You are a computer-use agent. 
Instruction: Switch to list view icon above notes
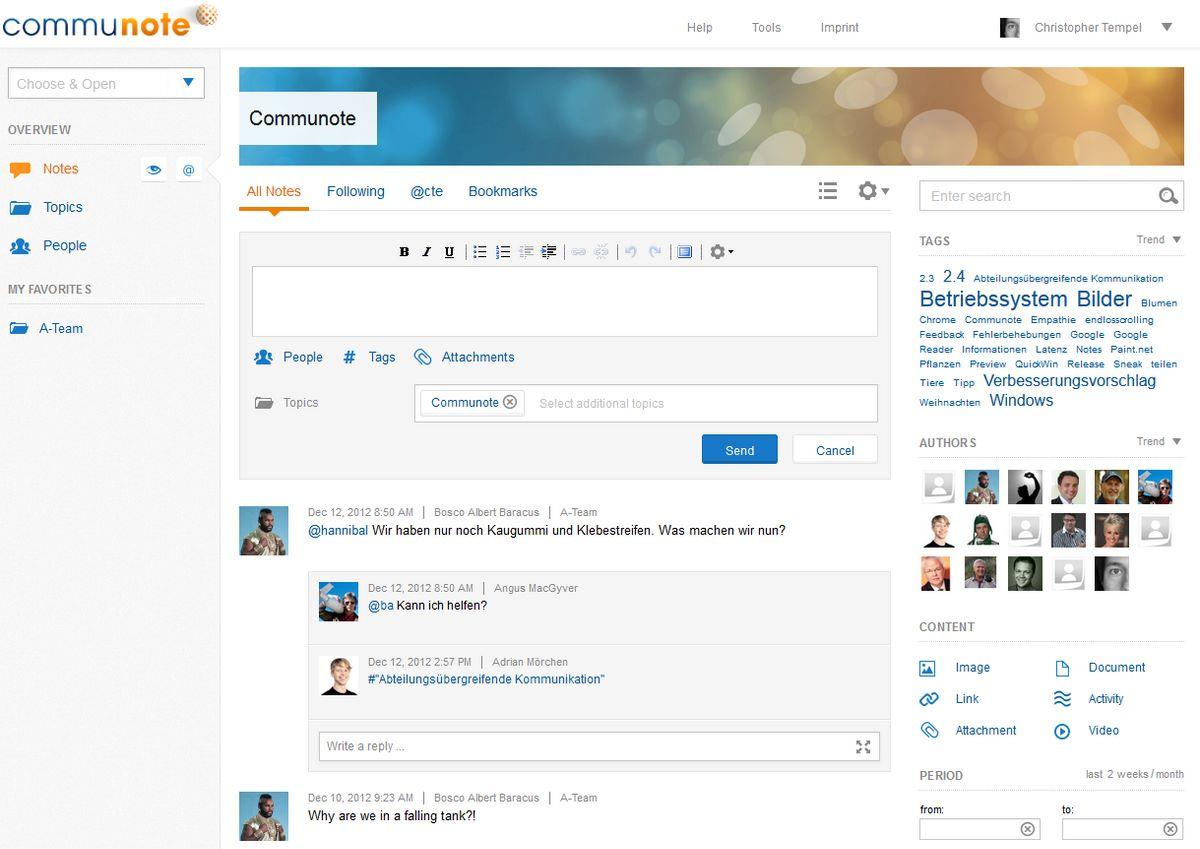[827, 191]
